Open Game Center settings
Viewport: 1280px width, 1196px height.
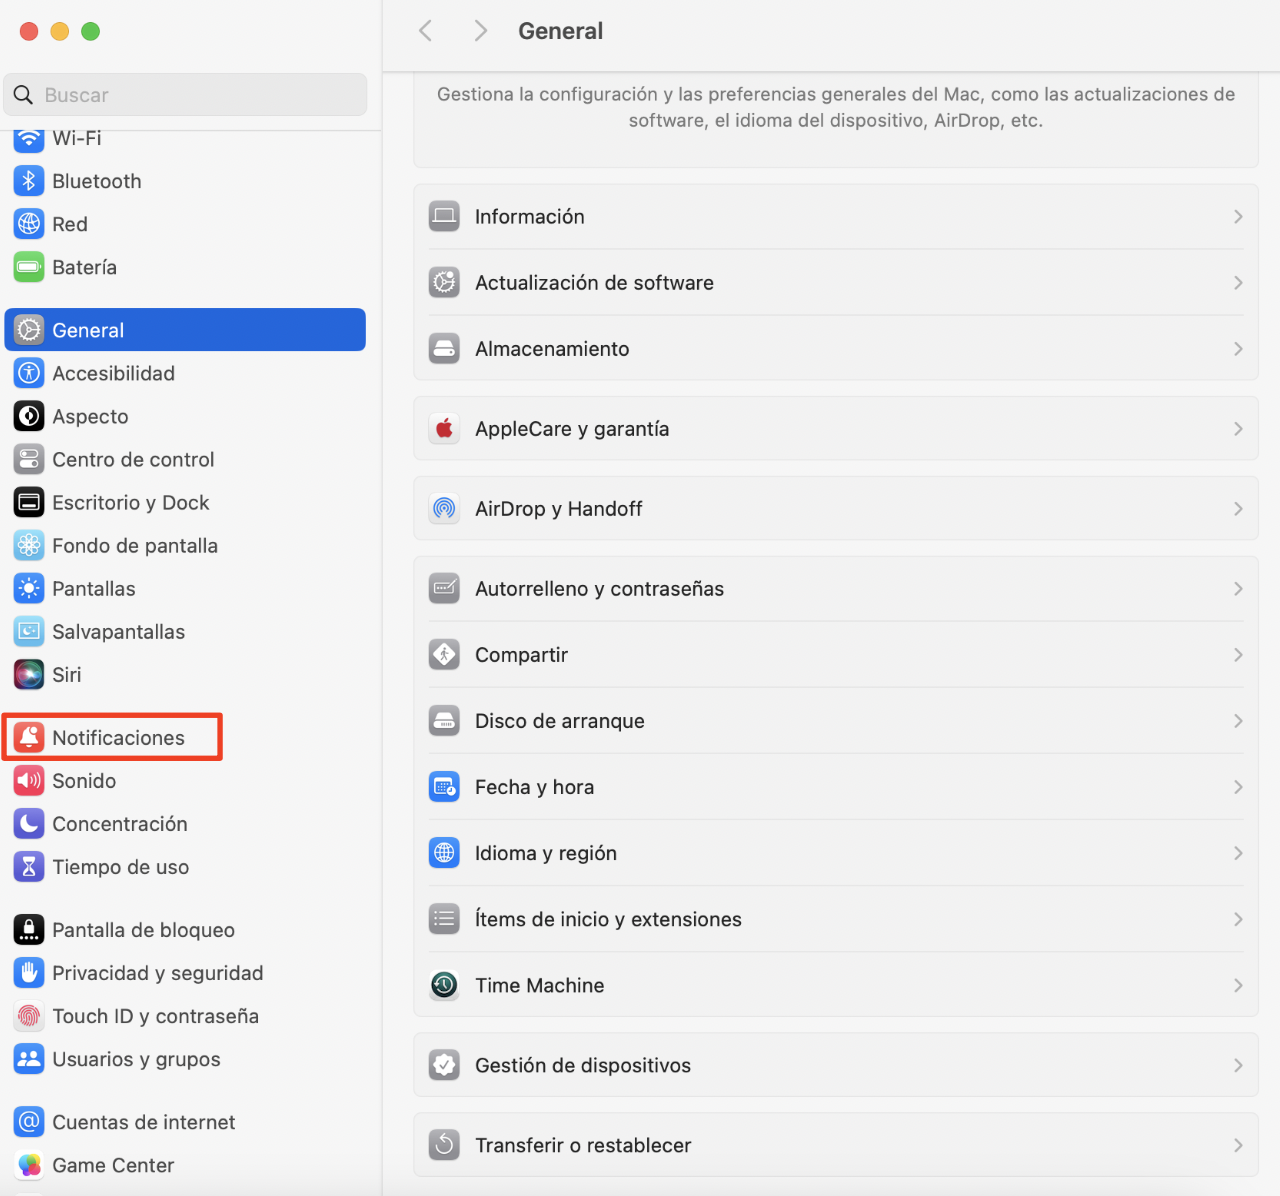tap(114, 1165)
